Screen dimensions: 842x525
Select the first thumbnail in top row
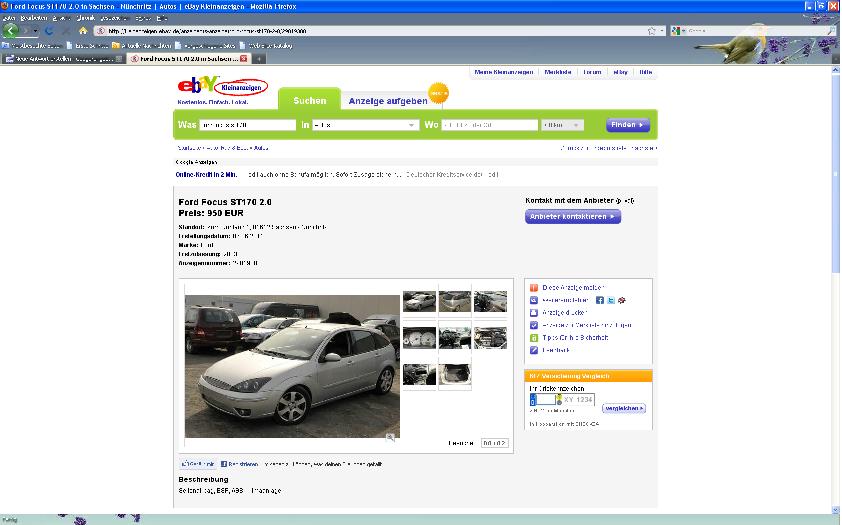click(x=419, y=301)
